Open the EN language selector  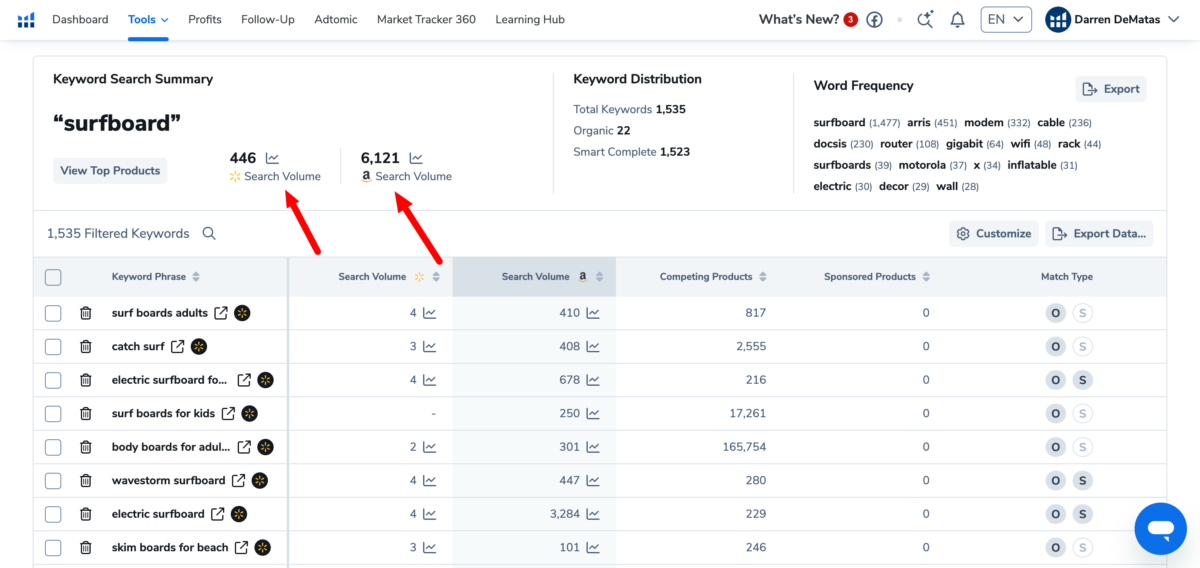1005,20
